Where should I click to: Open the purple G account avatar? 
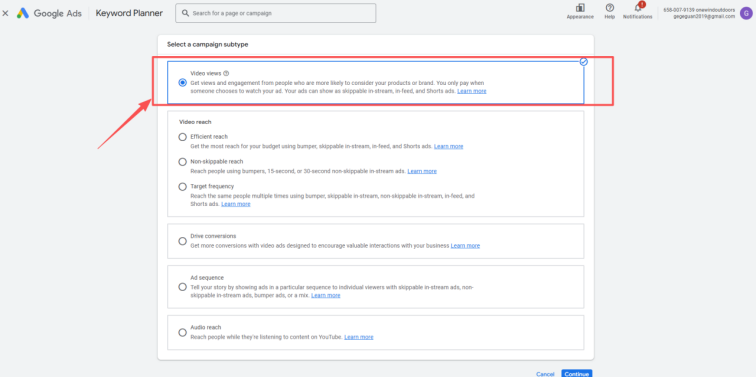(745, 13)
